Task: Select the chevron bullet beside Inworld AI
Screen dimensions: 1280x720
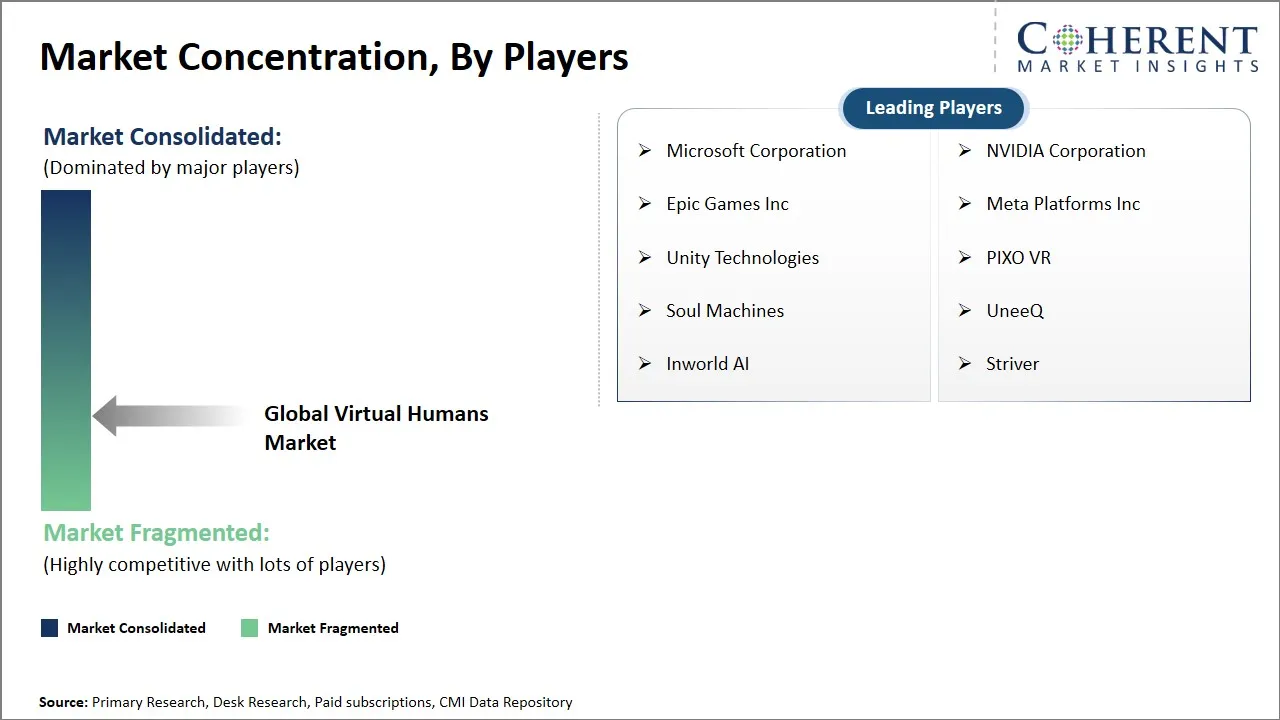Action: (x=645, y=364)
